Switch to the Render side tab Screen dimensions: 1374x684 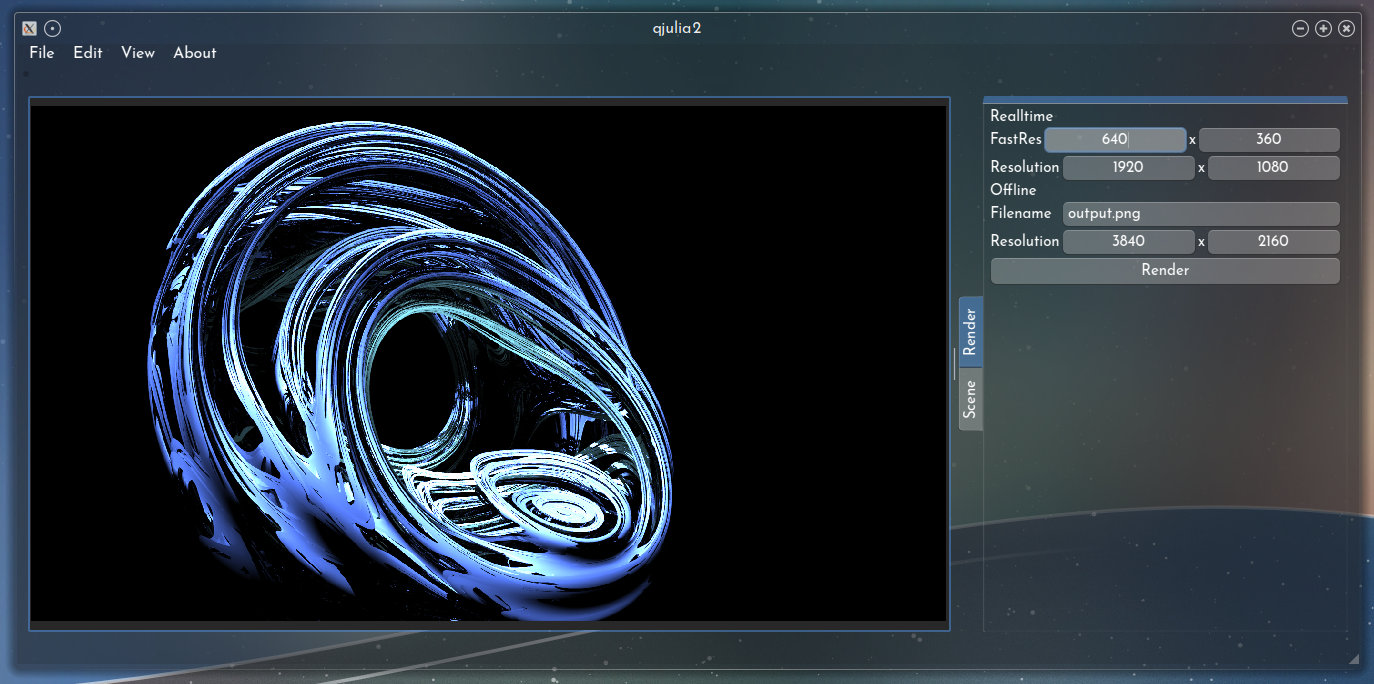(x=970, y=332)
